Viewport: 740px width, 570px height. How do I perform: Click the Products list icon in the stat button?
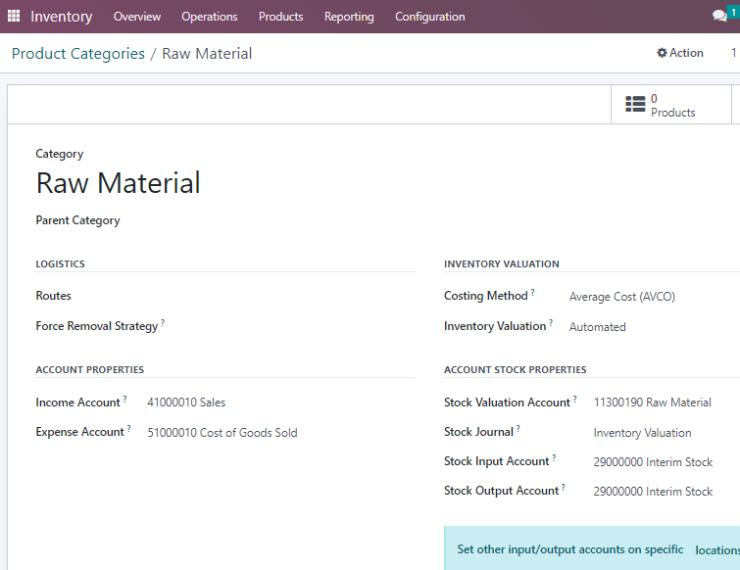tap(635, 104)
